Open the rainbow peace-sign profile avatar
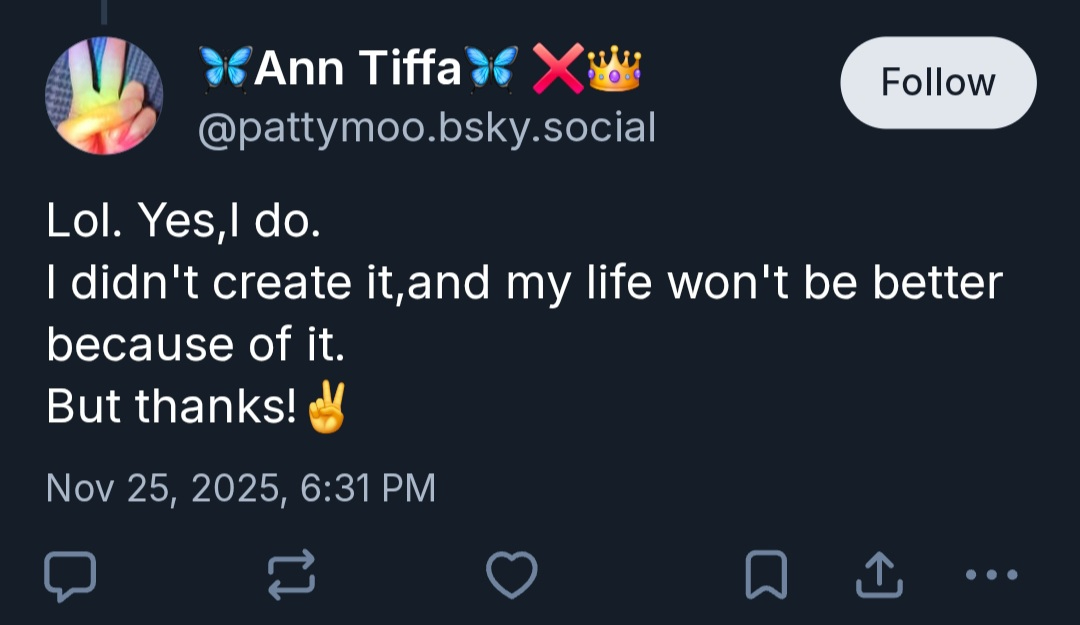Viewport: 1080px width, 625px height. pyautogui.click(x=104, y=96)
